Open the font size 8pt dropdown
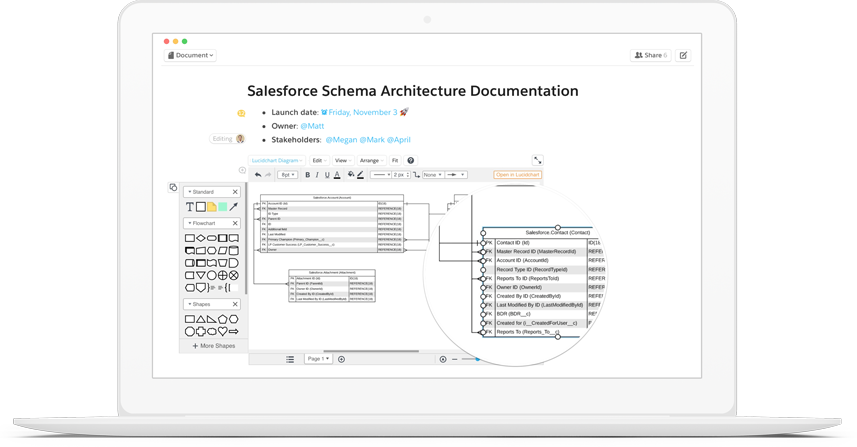The width and height of the screenshot is (857, 447). tap(287, 175)
